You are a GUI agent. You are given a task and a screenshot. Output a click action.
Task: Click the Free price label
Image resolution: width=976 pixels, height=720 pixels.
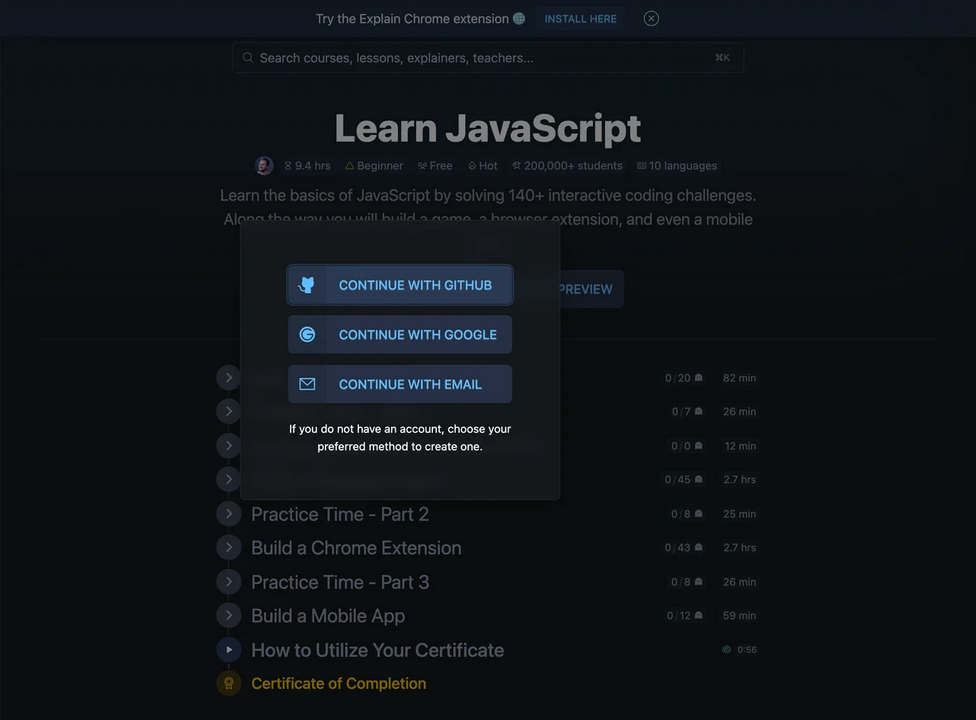pos(435,166)
